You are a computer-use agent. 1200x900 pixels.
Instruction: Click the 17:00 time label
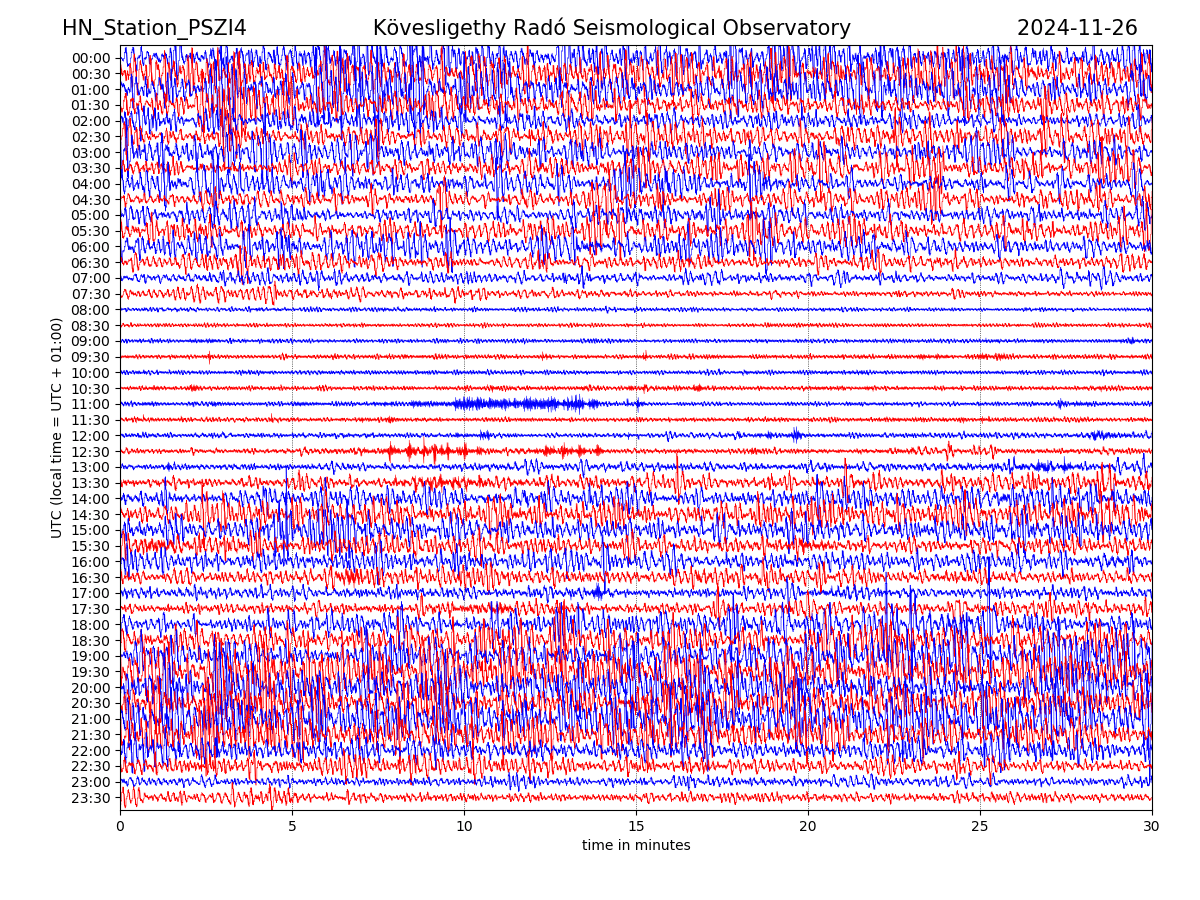pyautogui.click(x=90, y=593)
